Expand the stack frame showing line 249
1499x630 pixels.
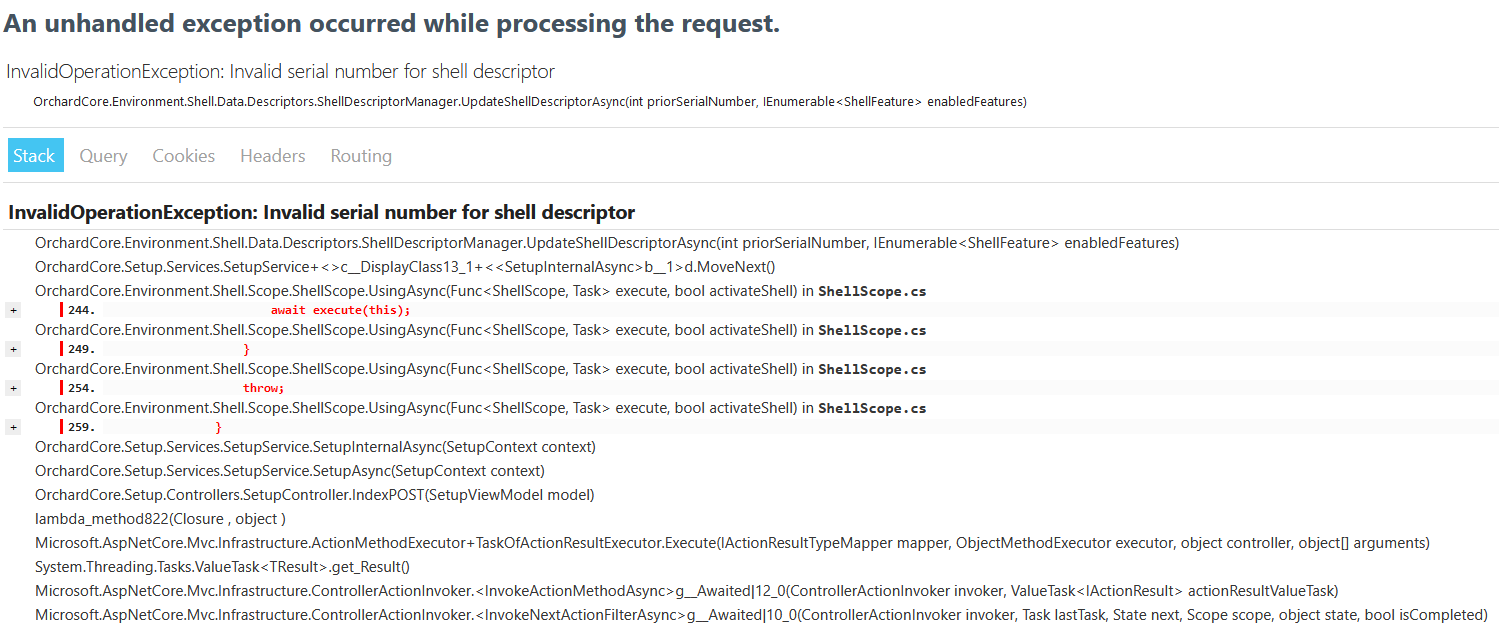(12, 348)
